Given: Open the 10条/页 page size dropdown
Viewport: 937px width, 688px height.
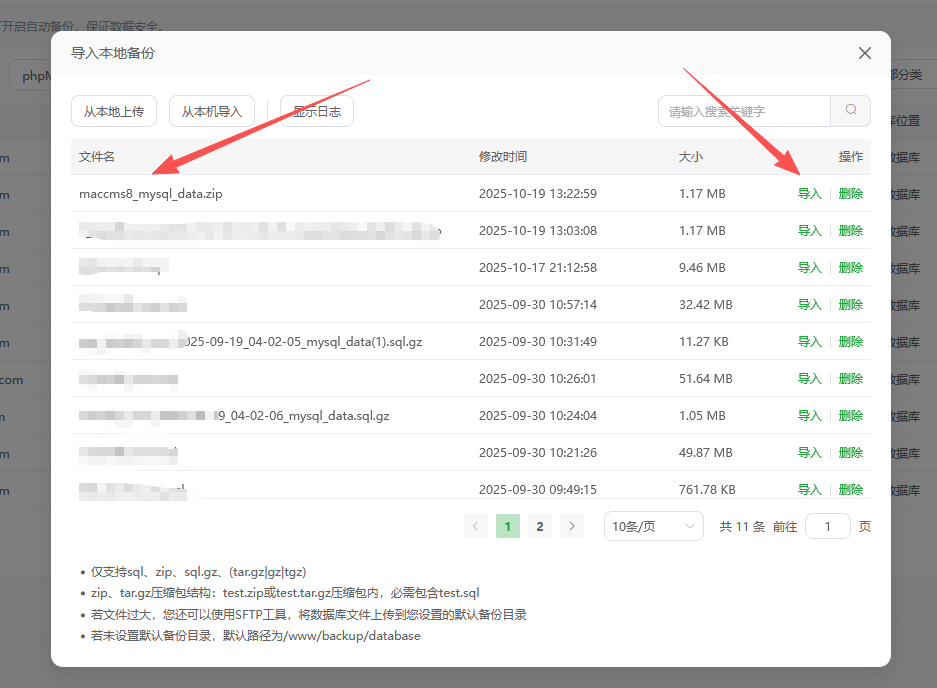Looking at the screenshot, I should 654,526.
